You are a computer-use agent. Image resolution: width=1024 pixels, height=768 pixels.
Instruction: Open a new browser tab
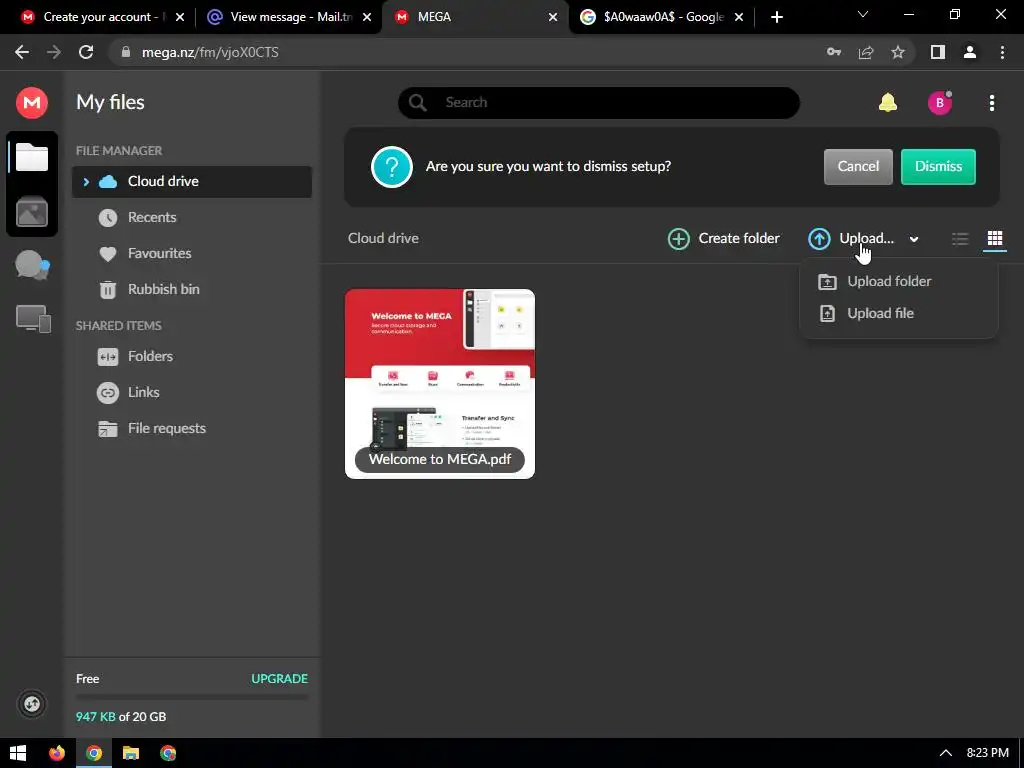tap(776, 17)
